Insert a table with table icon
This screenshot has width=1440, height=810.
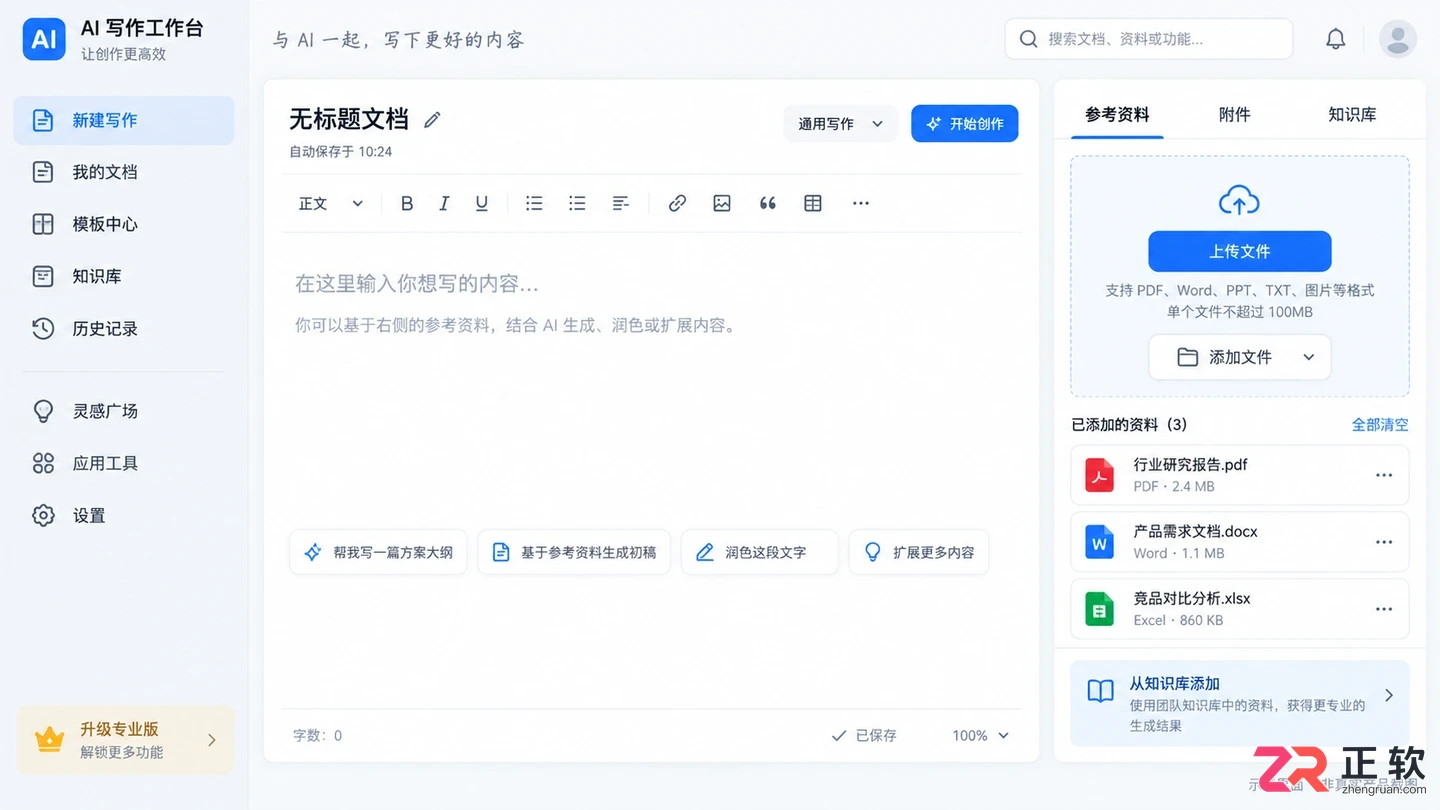click(x=813, y=203)
